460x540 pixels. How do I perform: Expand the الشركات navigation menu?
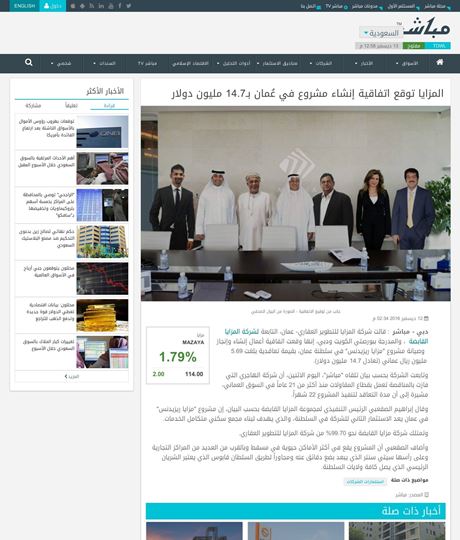click(x=321, y=63)
